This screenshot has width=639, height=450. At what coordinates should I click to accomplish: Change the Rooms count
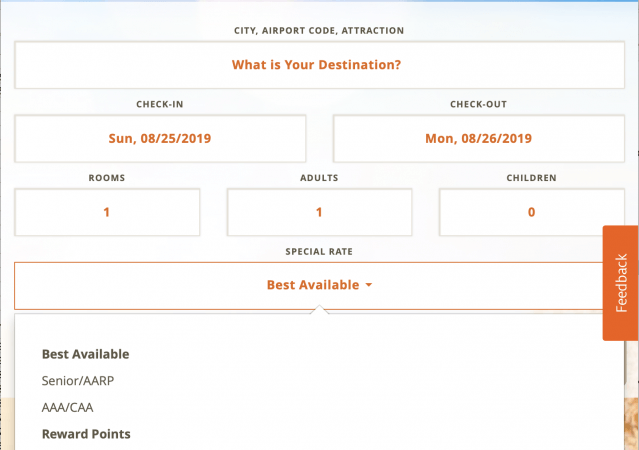[x=107, y=212]
